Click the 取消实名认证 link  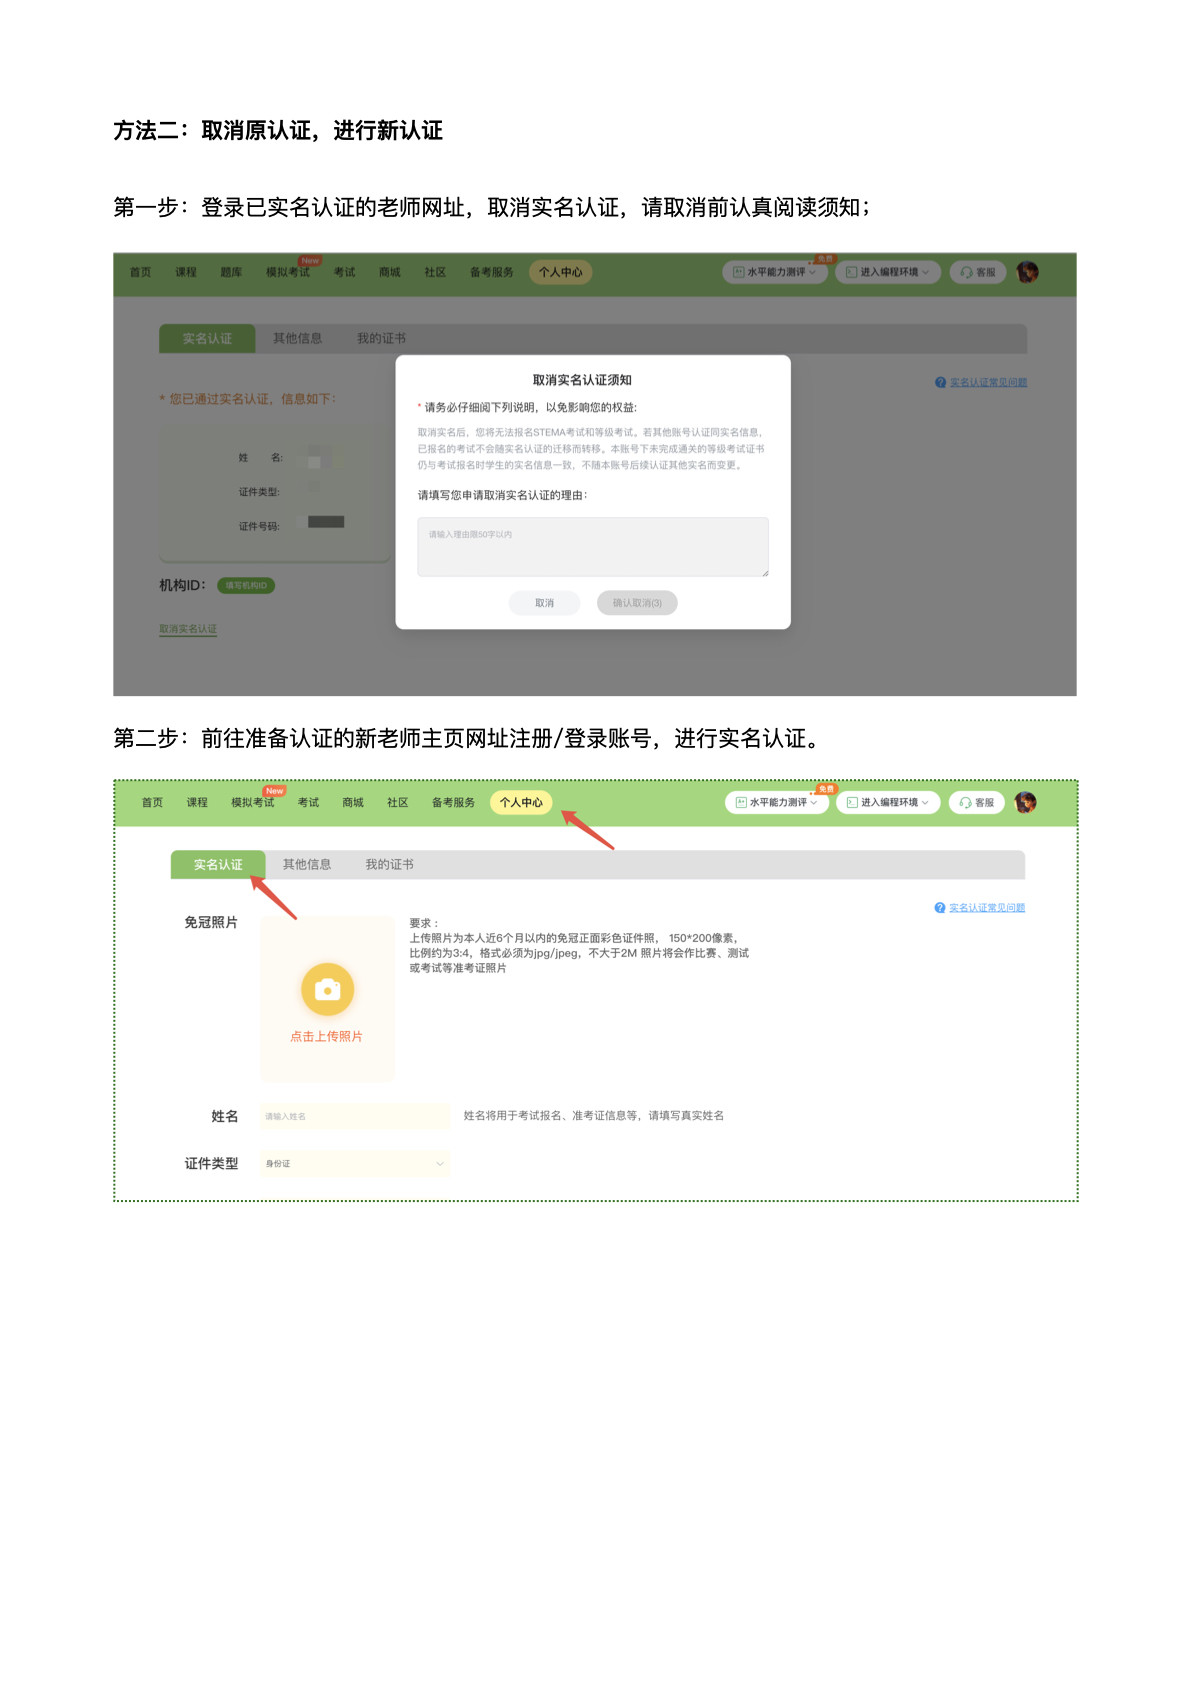point(188,629)
